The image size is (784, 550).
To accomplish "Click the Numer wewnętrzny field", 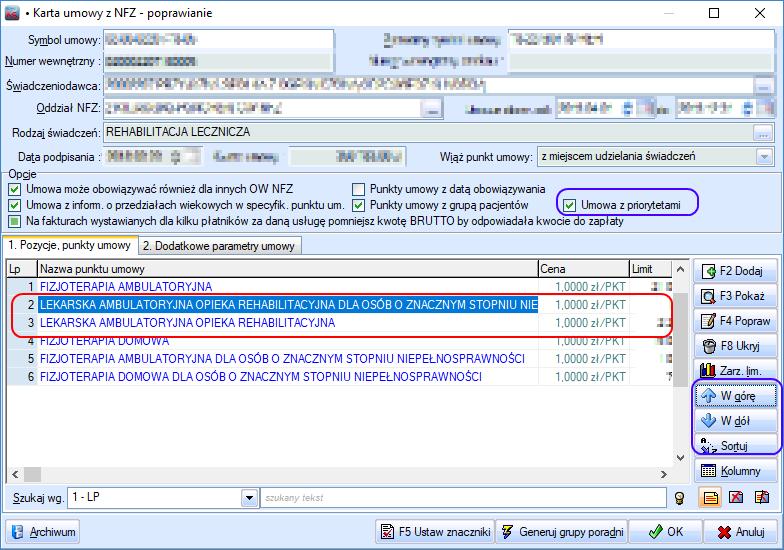I will (x=218, y=62).
